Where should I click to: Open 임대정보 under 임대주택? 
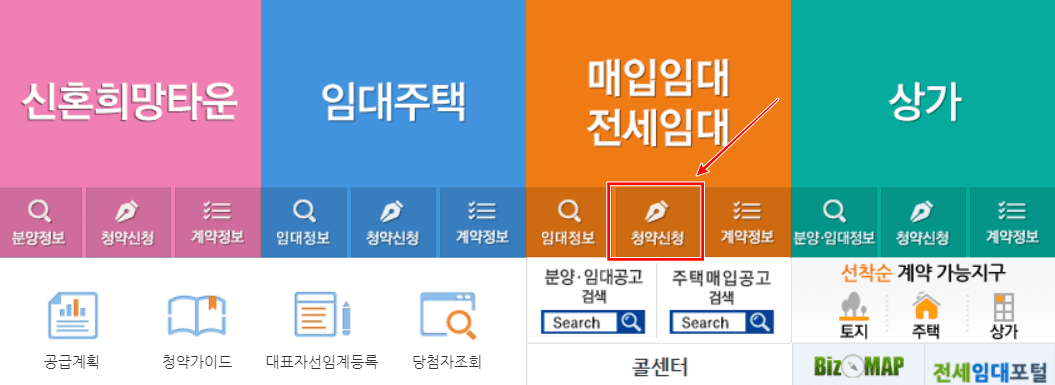tap(303, 222)
